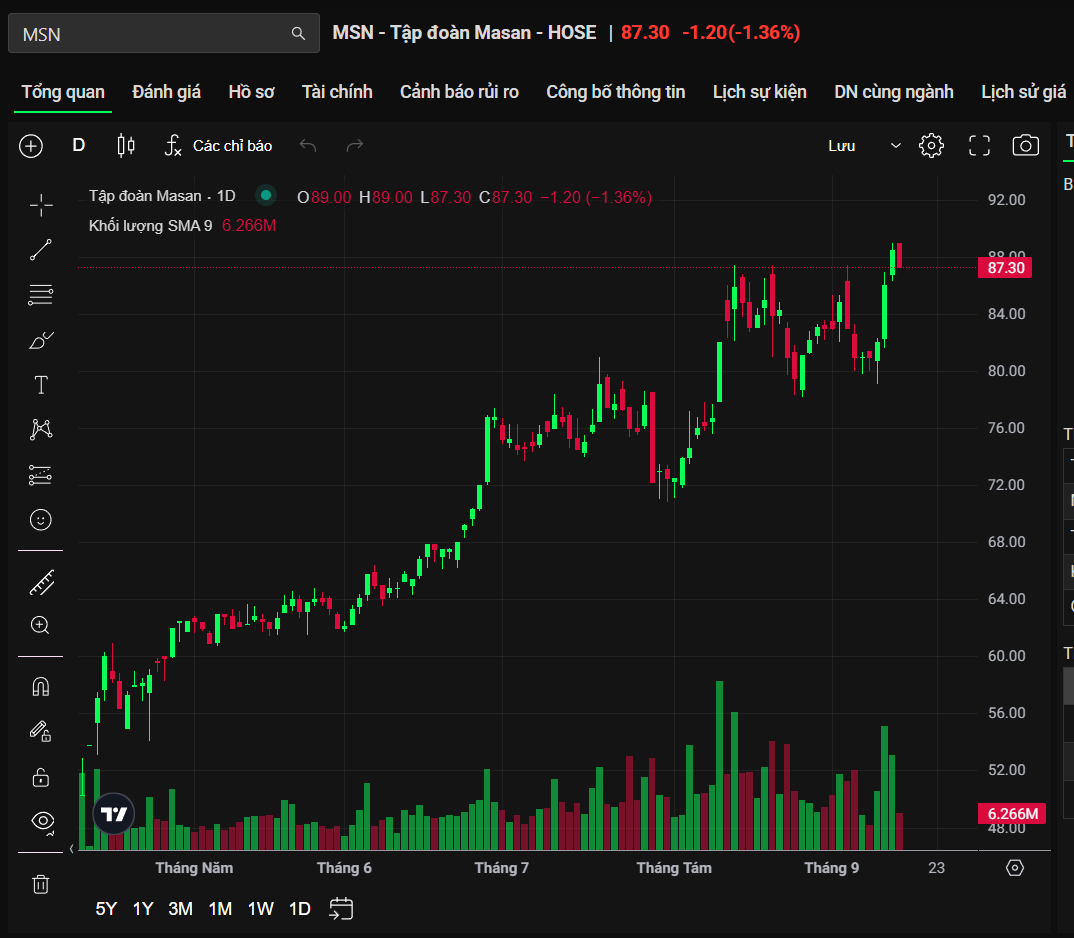Click the add symbol plus icon
The height and width of the screenshot is (938, 1074).
(31, 146)
